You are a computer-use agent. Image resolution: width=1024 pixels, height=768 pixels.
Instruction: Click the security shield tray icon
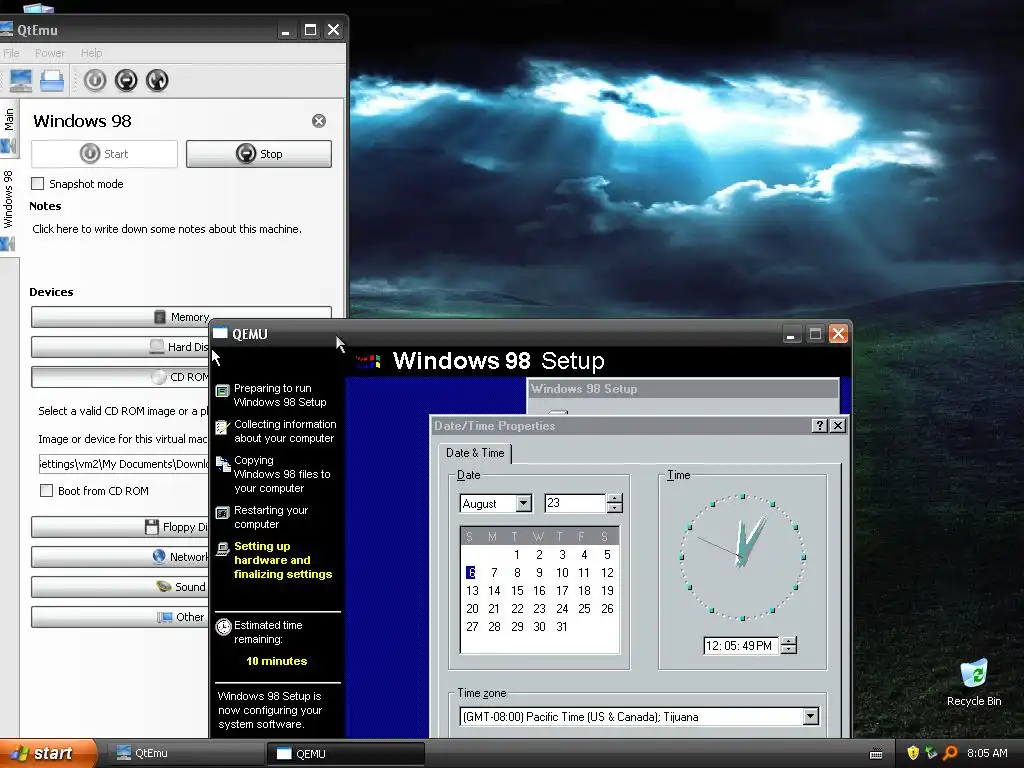click(913, 753)
